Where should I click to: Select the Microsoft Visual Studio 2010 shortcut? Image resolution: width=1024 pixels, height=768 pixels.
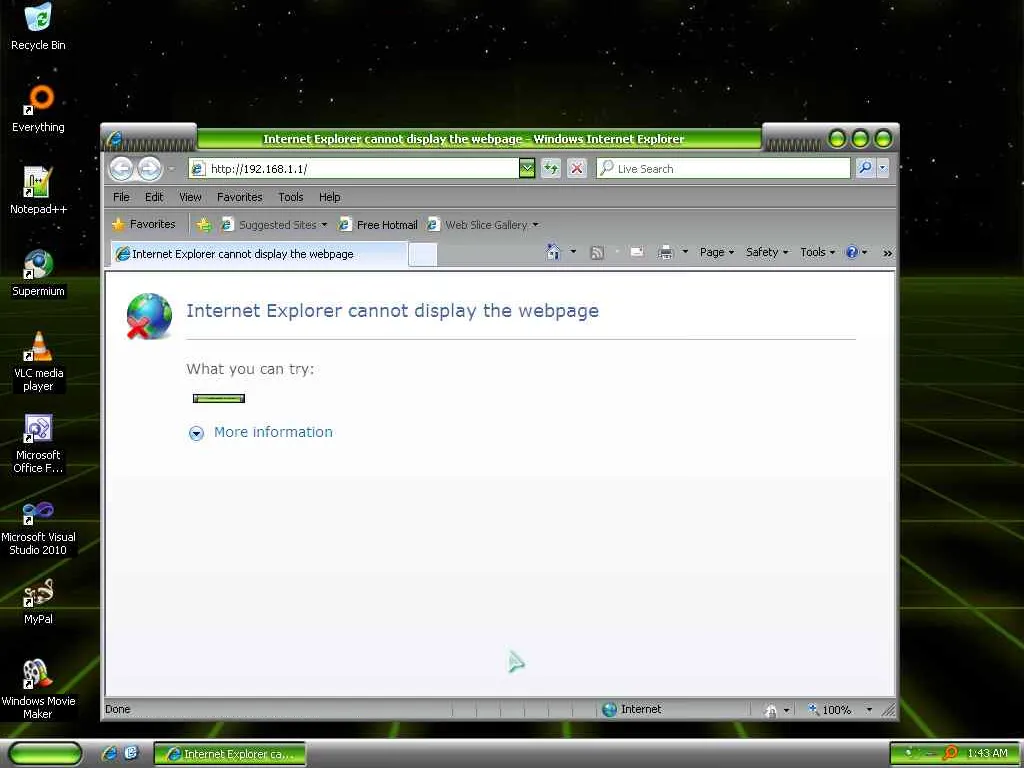click(x=38, y=526)
